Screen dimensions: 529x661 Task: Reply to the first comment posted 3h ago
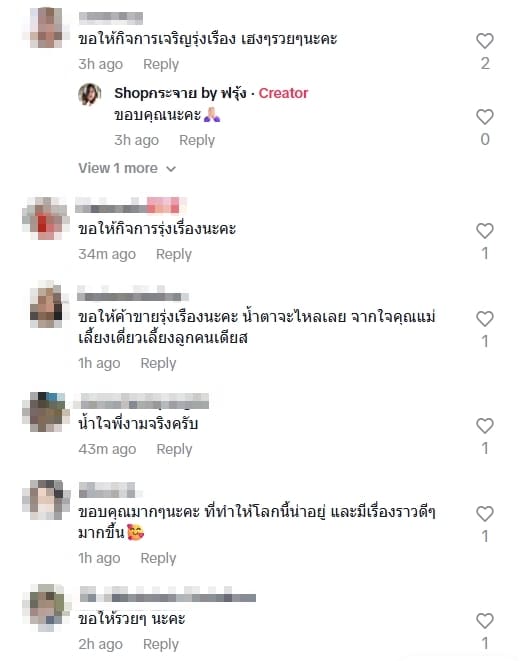(161, 64)
